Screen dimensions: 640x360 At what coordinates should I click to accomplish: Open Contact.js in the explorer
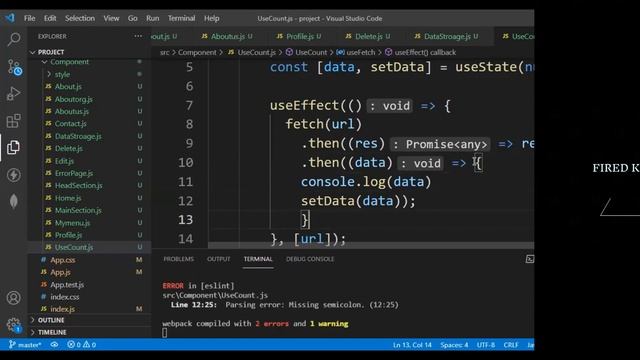coord(71,124)
